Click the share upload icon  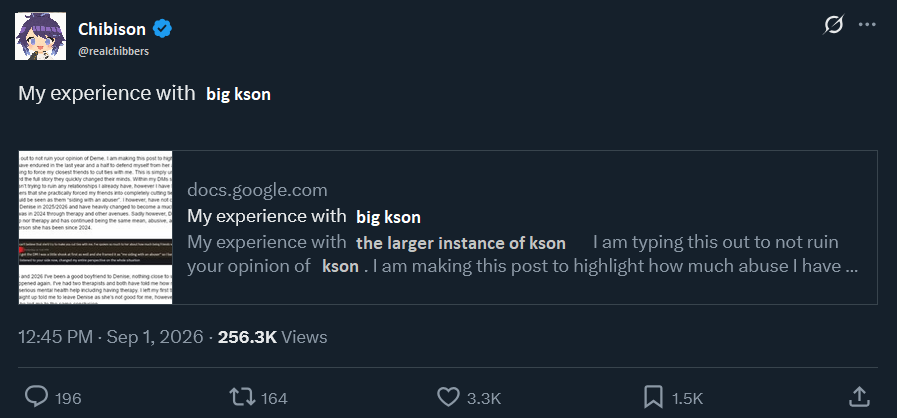[x=859, y=397]
